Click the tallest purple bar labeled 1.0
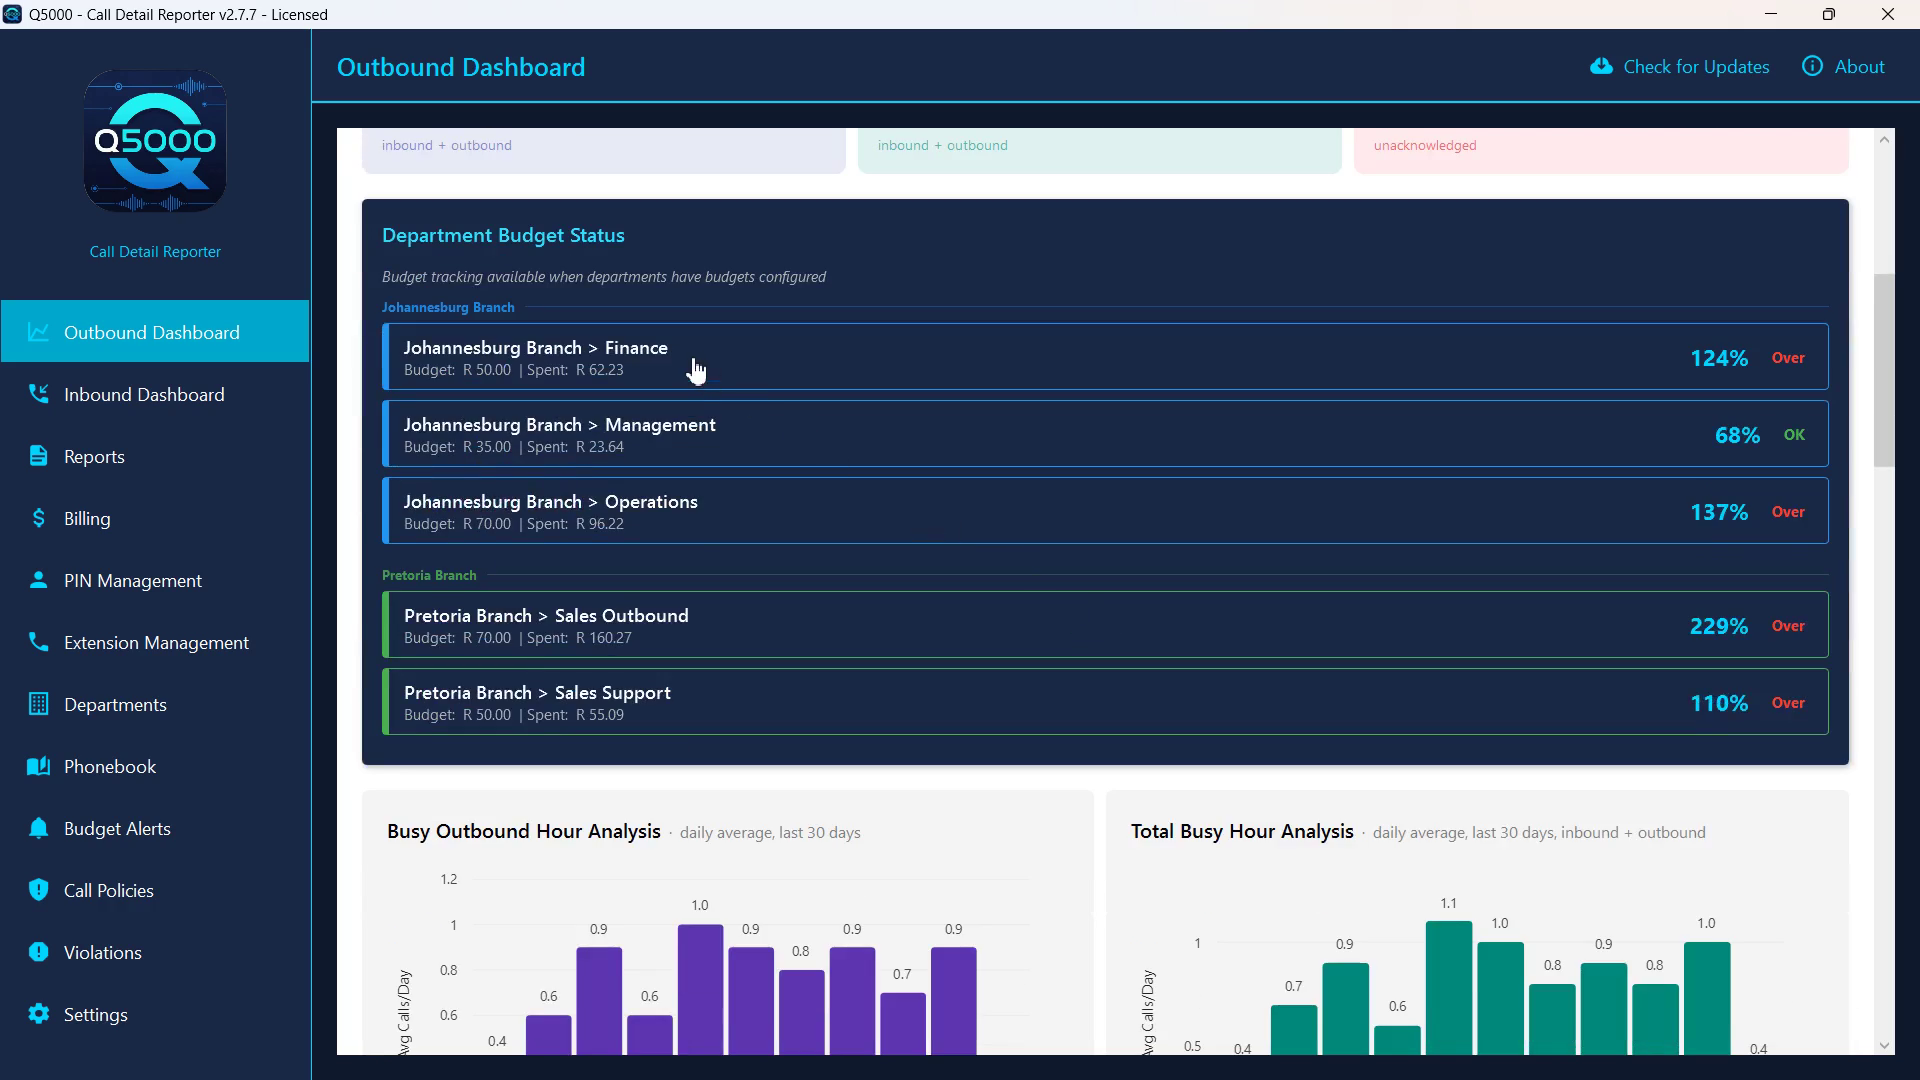This screenshot has height=1080, width=1920. pyautogui.click(x=700, y=989)
